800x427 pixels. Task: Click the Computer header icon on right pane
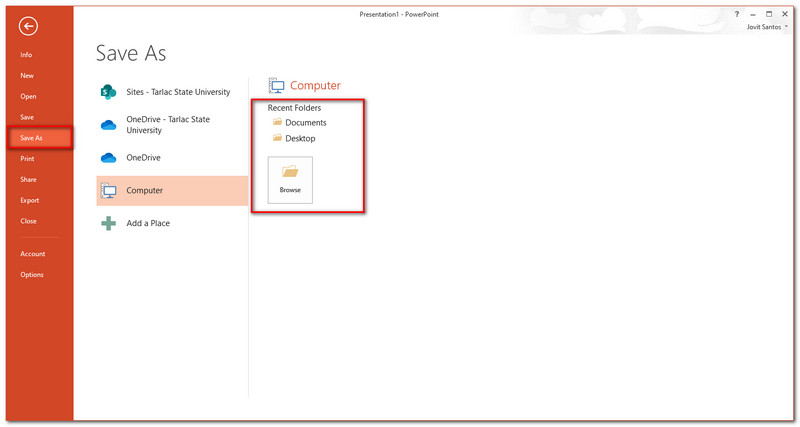(x=277, y=86)
